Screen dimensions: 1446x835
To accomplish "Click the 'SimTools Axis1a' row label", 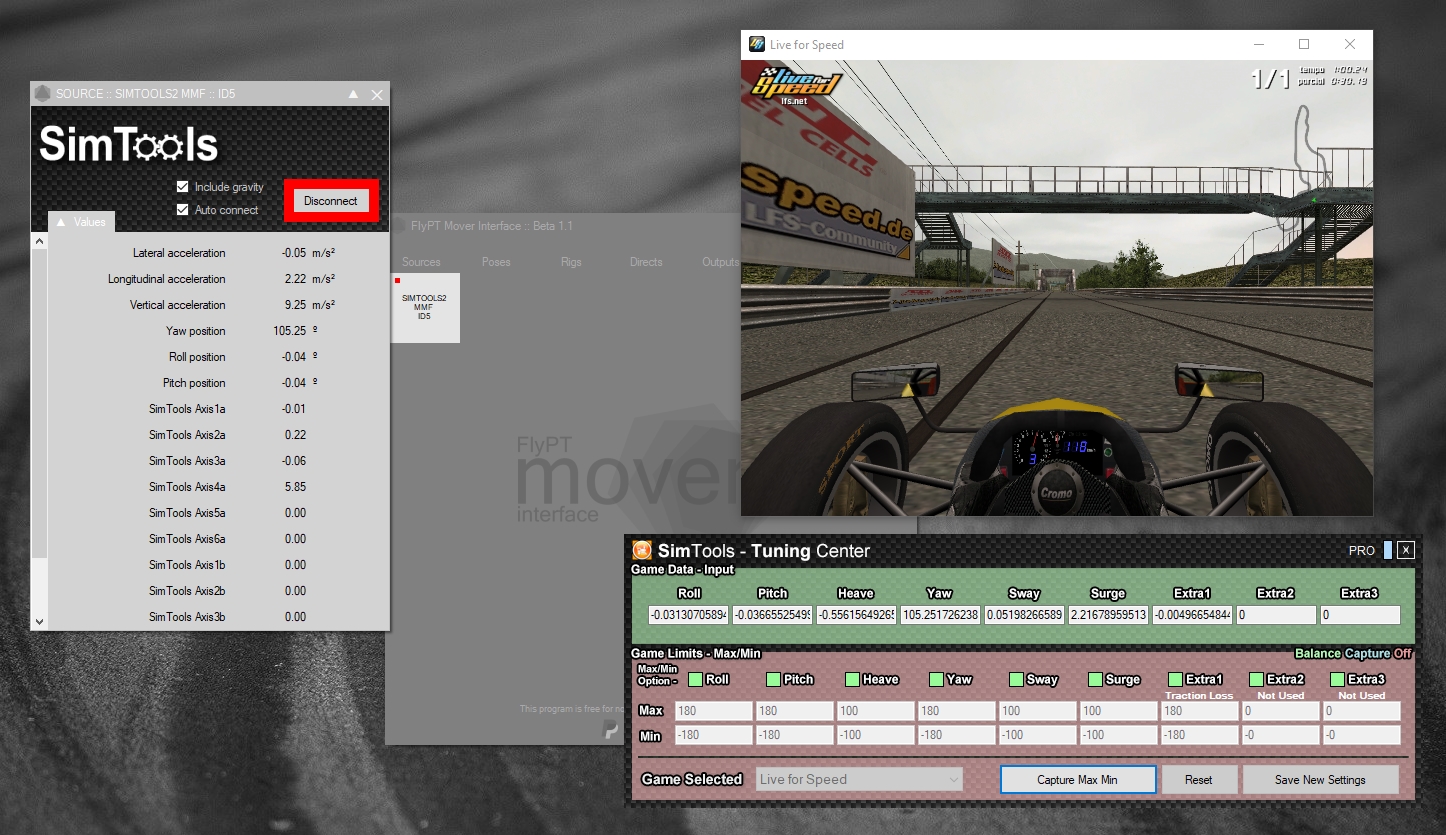I will (x=187, y=409).
